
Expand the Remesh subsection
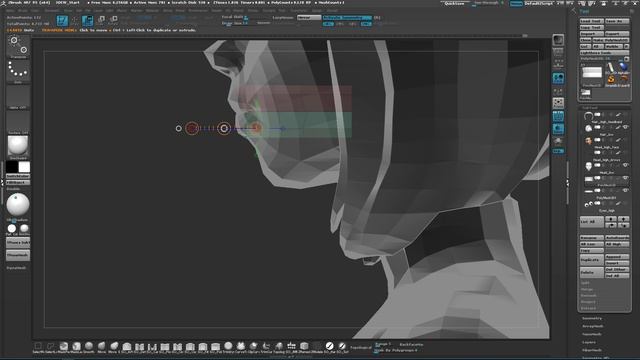click(588, 296)
